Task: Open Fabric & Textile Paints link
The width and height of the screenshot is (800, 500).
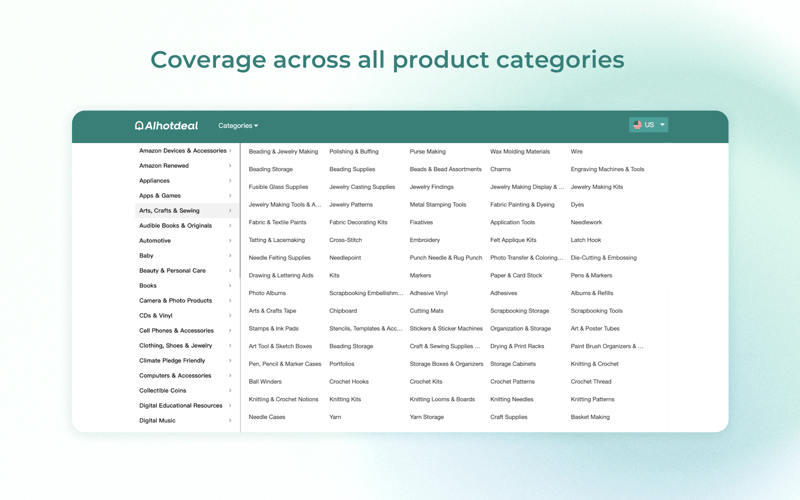Action: pyautogui.click(x=277, y=222)
